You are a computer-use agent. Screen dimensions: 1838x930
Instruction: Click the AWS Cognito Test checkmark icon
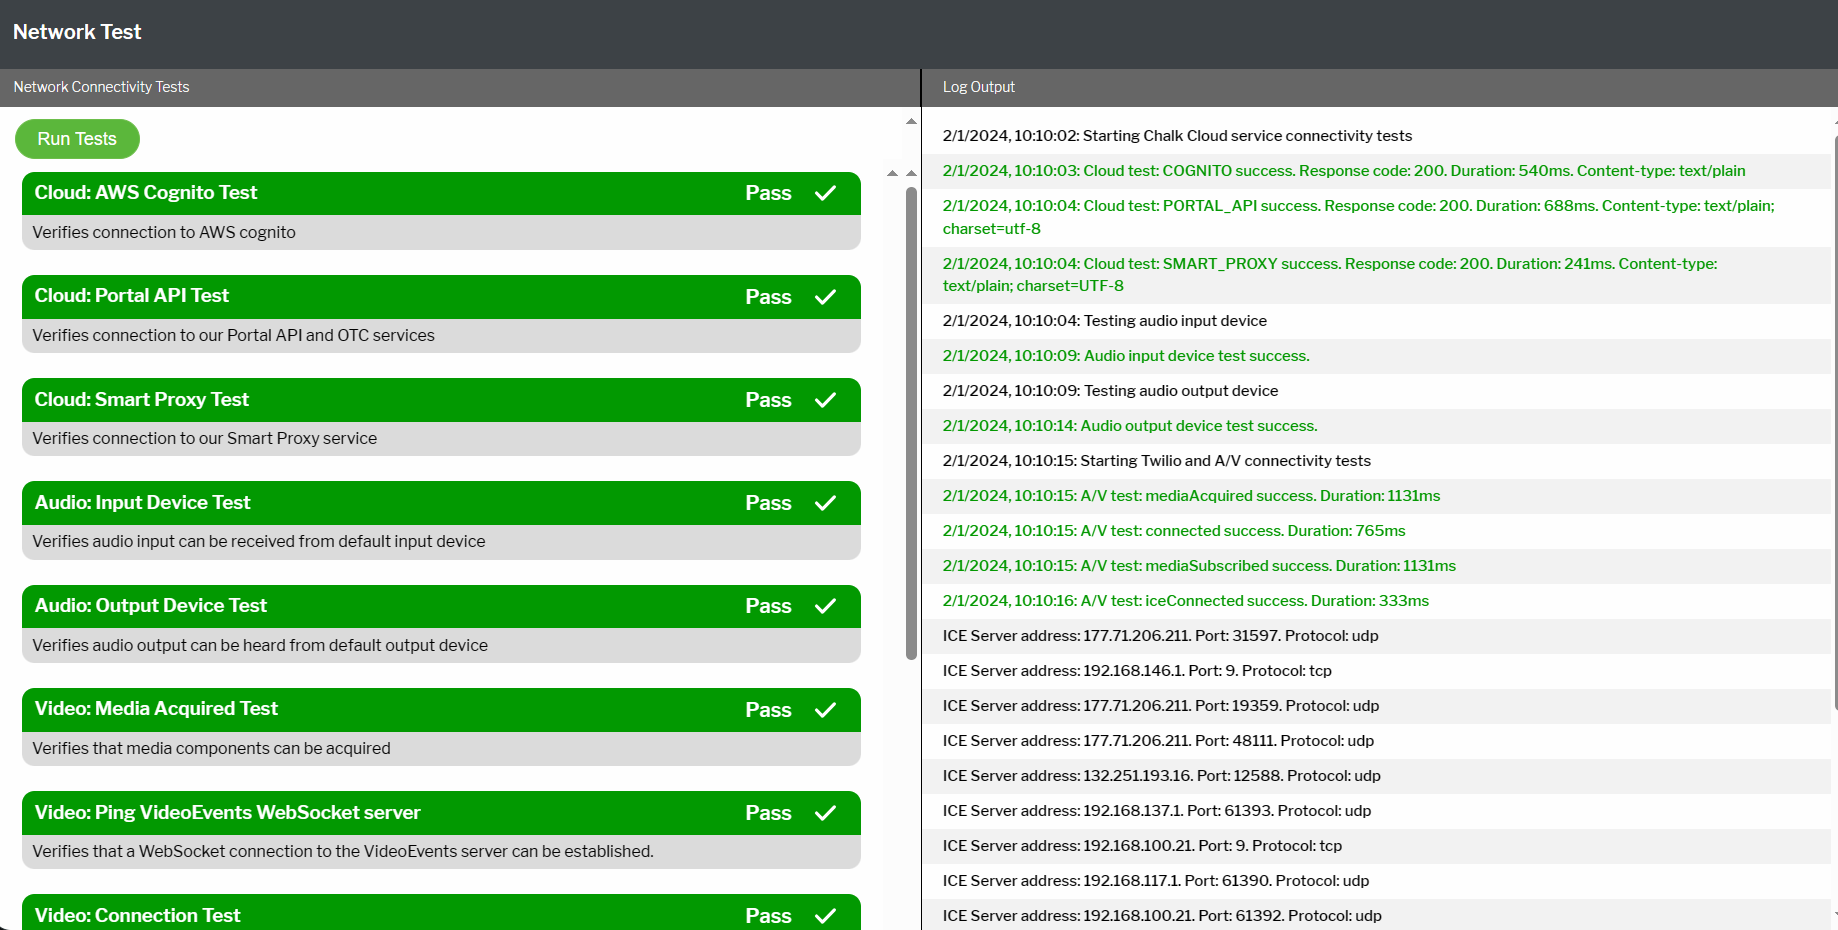click(825, 193)
